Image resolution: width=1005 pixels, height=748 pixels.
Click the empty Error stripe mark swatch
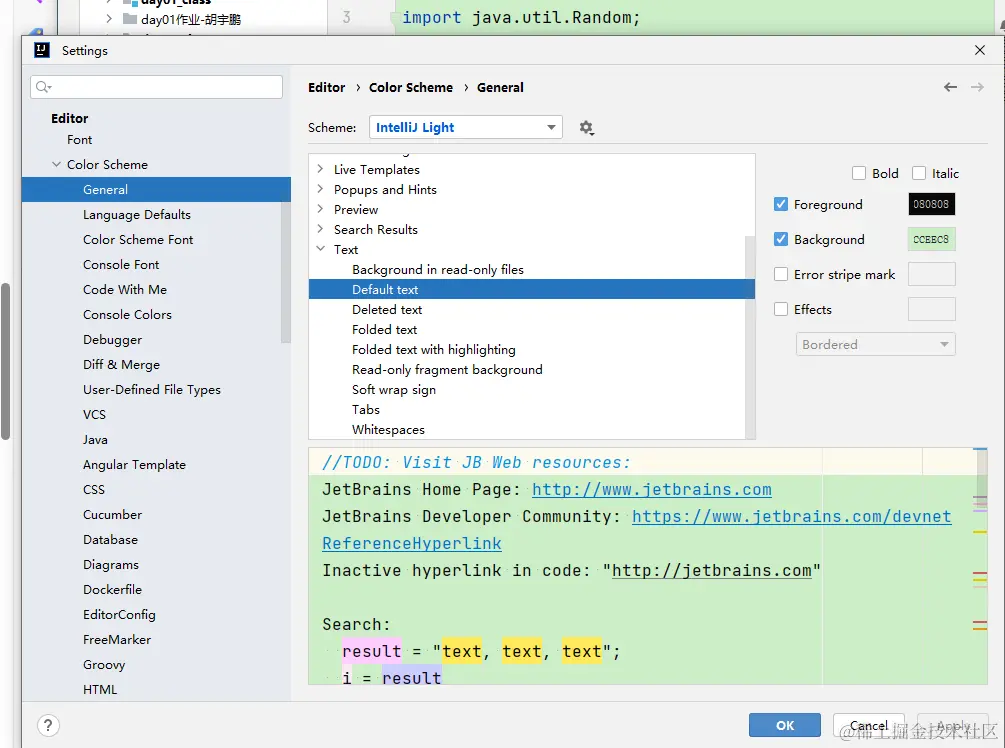931,274
